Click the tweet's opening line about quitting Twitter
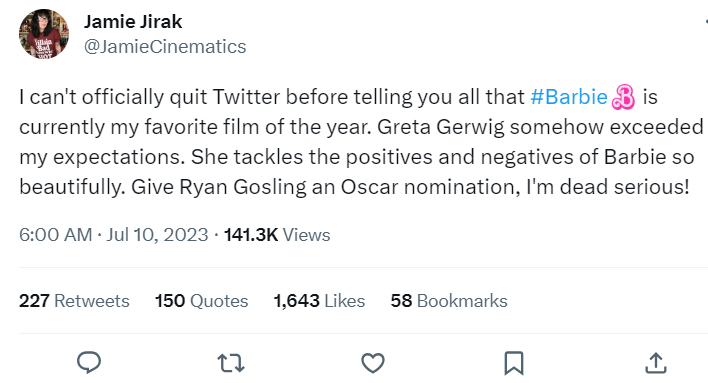The image size is (708, 383). pos(338,97)
